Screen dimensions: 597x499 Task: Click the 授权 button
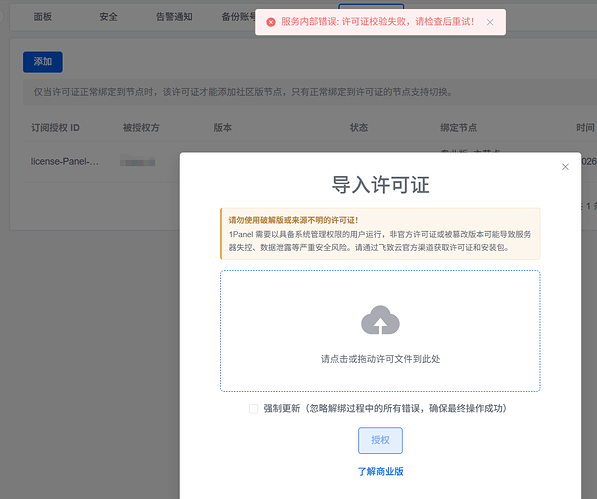click(380, 440)
